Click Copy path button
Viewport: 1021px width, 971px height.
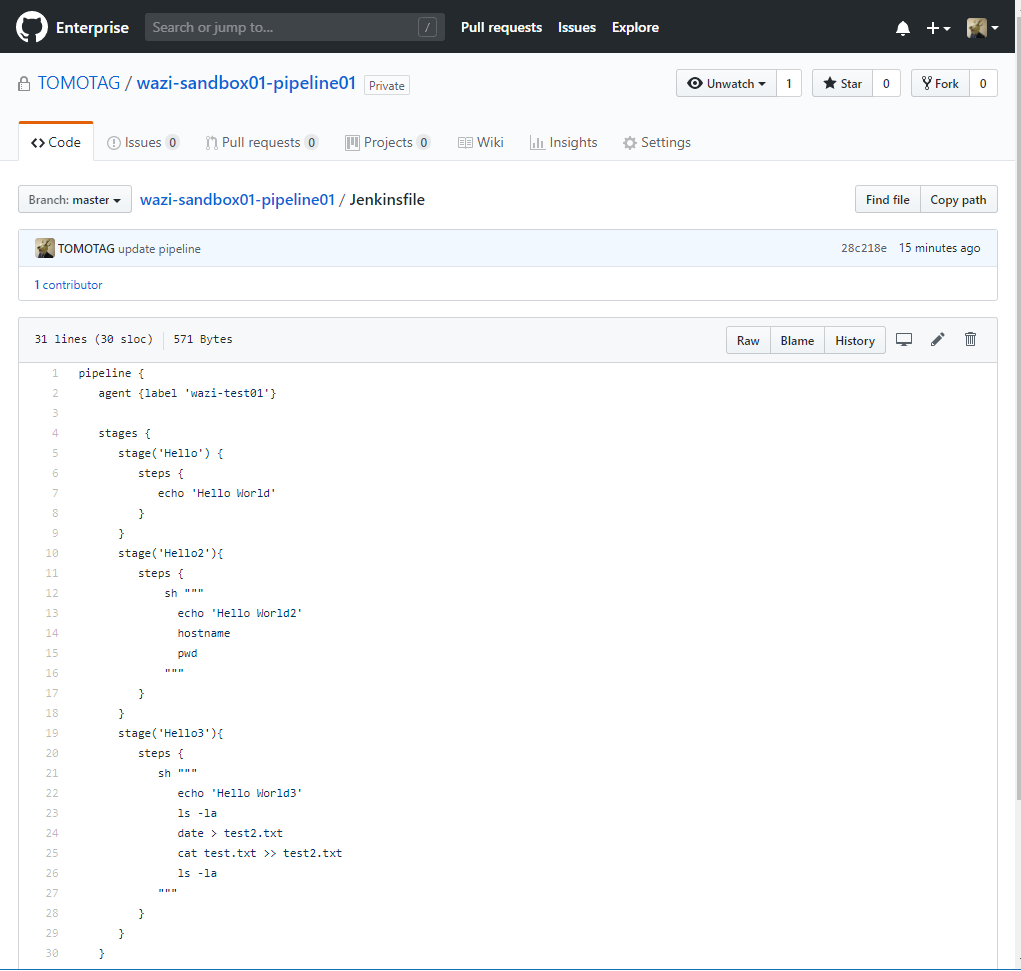[958, 199]
